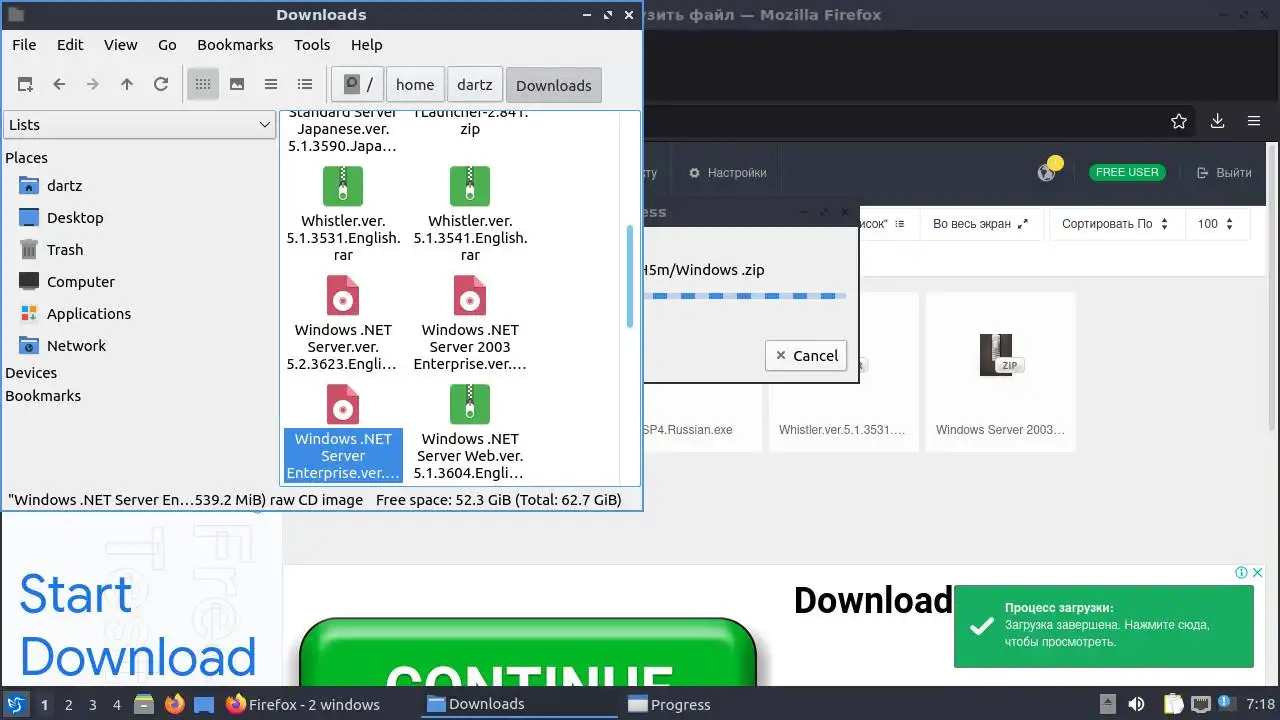Bookmark this page with star icon
Screen dimensions: 1280x720
tap(1179, 121)
